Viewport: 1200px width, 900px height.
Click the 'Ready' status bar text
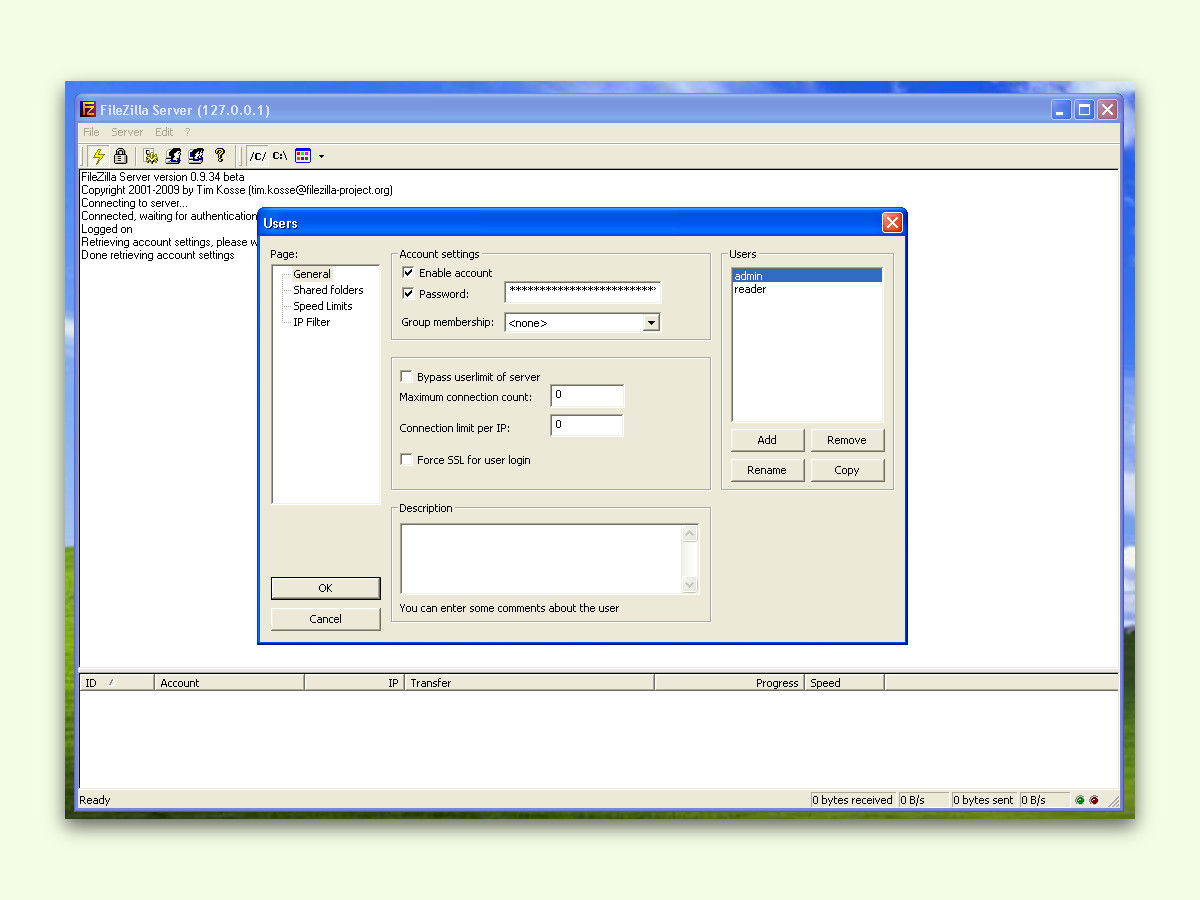95,800
